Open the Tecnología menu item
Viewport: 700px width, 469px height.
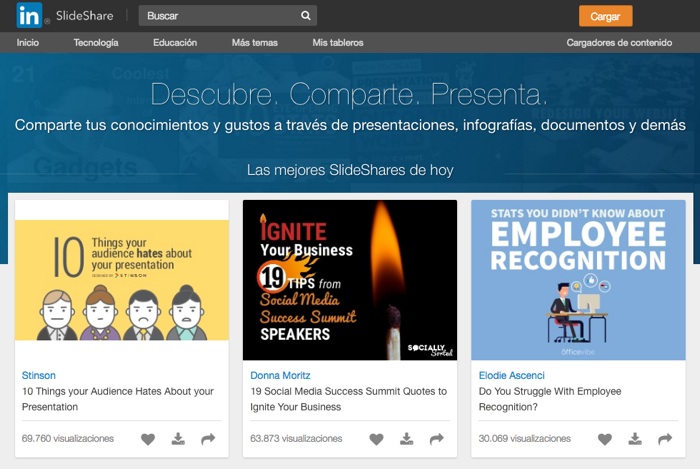click(96, 42)
